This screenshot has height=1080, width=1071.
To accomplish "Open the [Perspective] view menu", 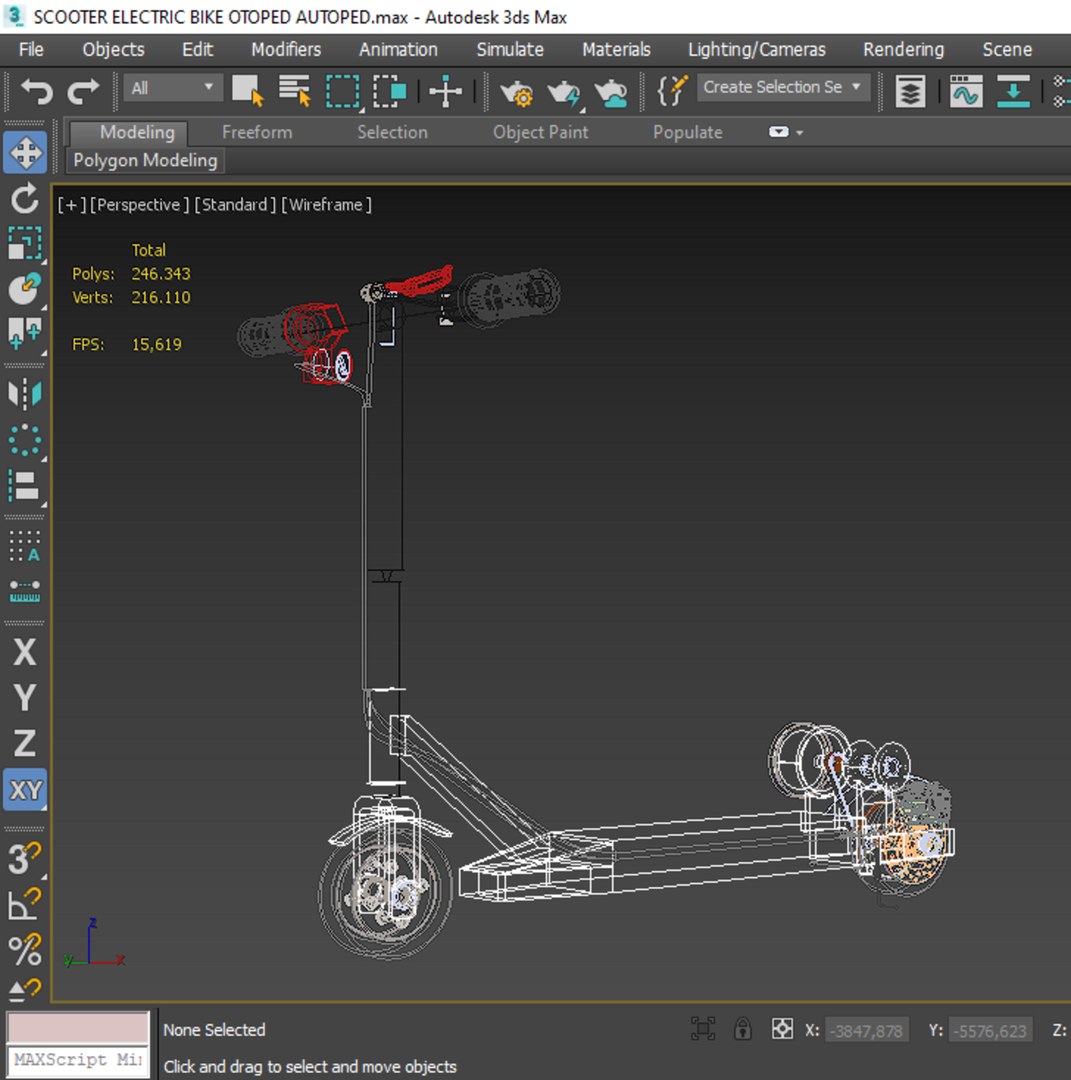I will coord(139,205).
